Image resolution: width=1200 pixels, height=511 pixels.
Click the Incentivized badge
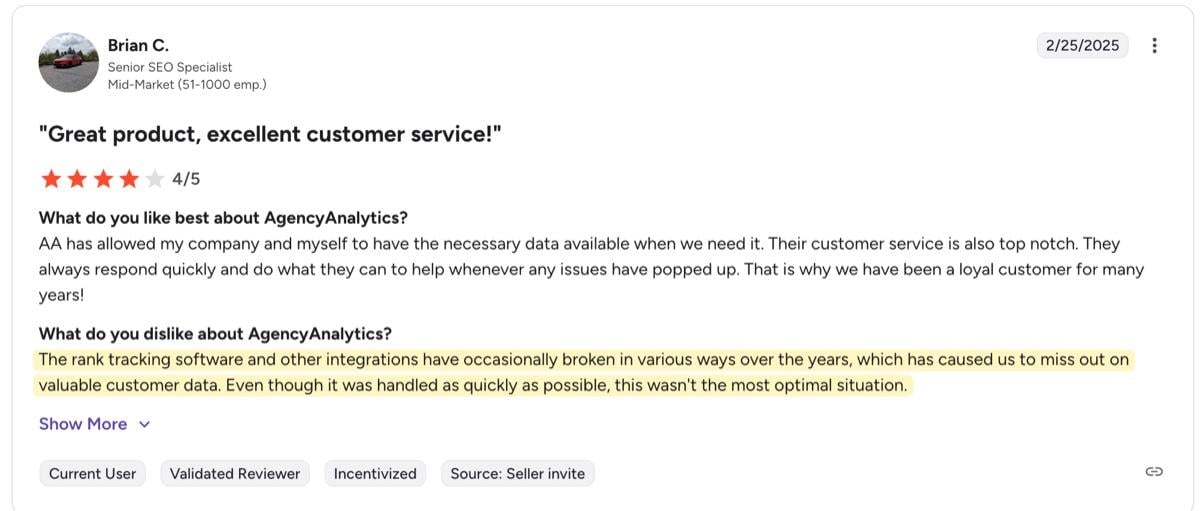[x=375, y=474]
